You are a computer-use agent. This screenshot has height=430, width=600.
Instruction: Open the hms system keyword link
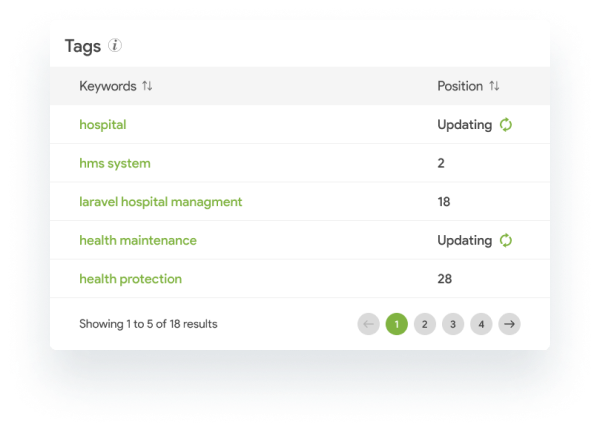115,163
